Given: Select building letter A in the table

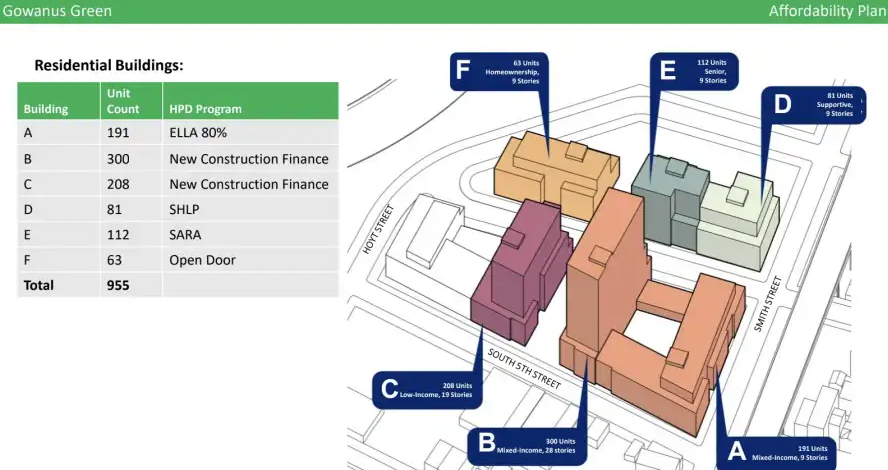Looking at the screenshot, I should [28, 133].
